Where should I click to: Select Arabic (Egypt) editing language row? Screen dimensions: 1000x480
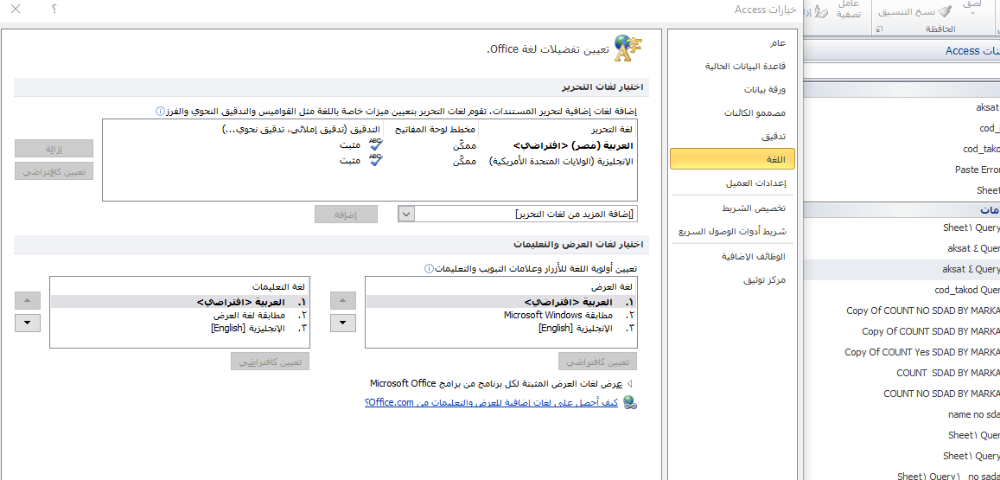coord(369,145)
